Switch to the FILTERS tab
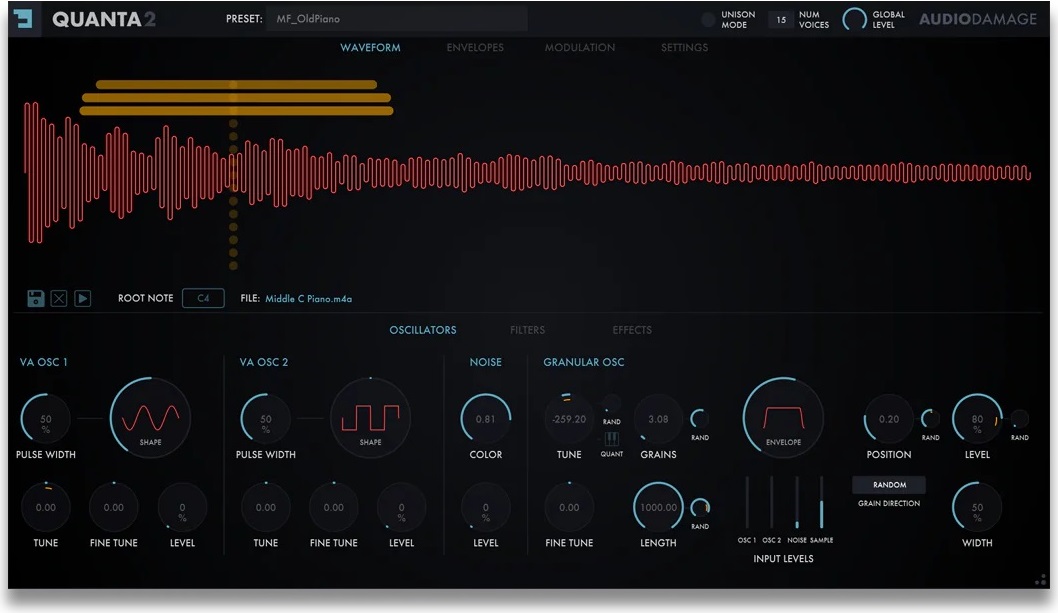This screenshot has width=1058, height=613. point(527,329)
